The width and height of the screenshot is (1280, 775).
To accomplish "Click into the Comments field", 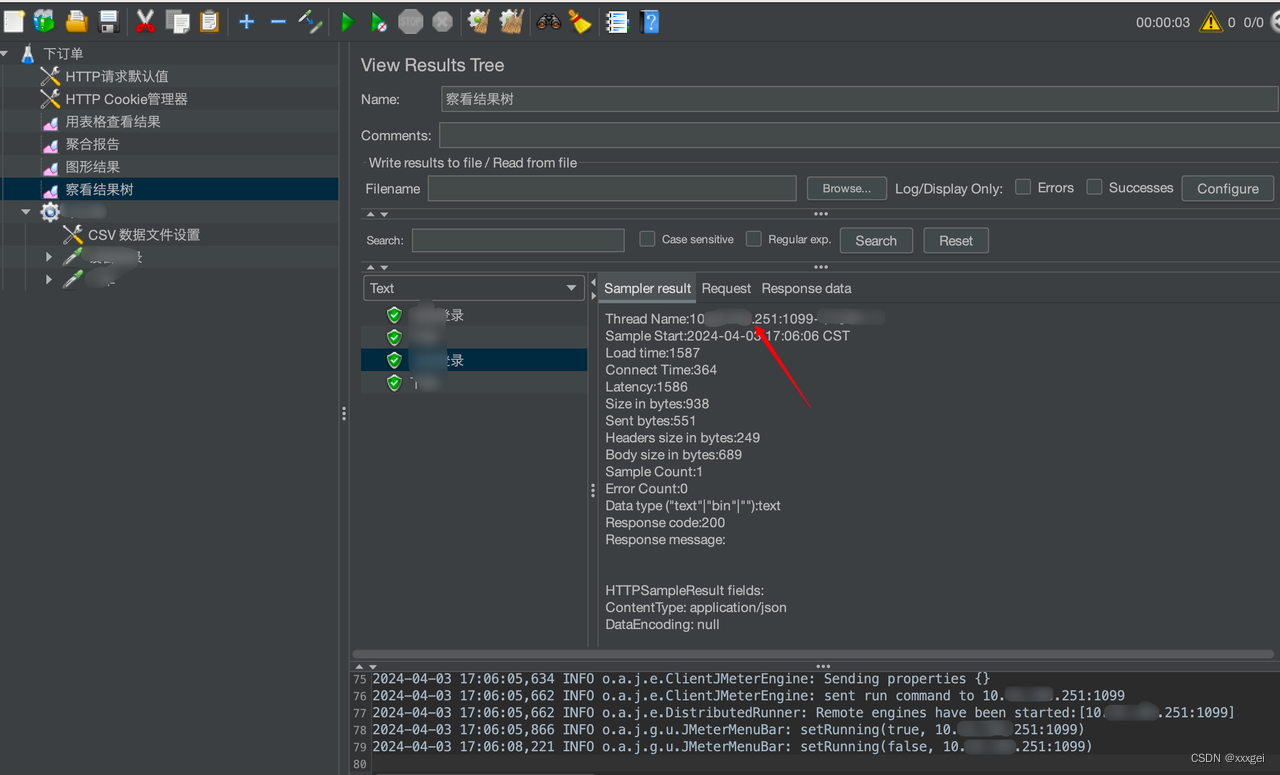I will (x=858, y=135).
